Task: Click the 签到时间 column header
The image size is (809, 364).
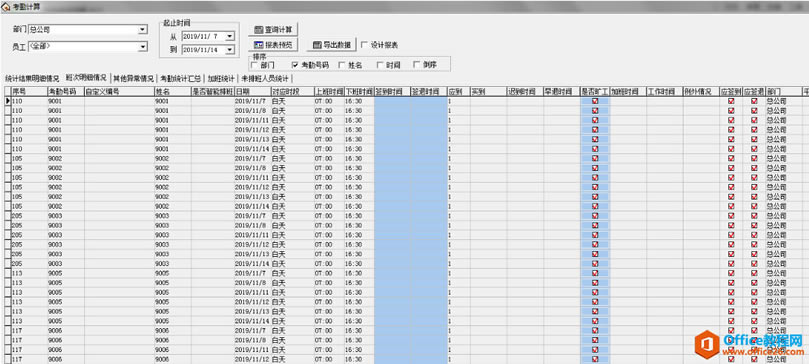Action: click(x=393, y=91)
